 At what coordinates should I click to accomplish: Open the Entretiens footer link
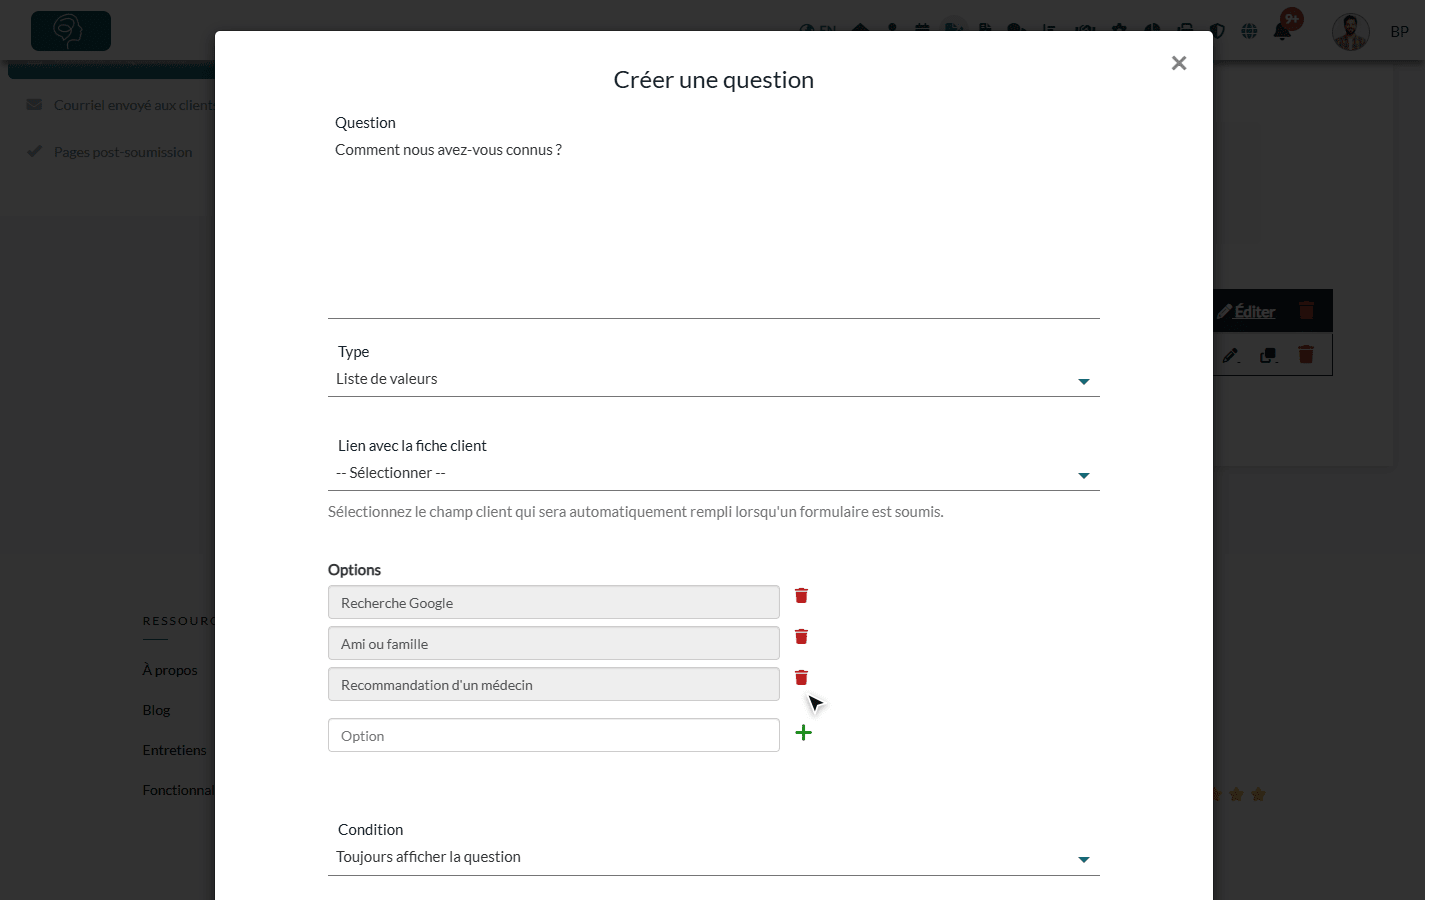coord(174,750)
